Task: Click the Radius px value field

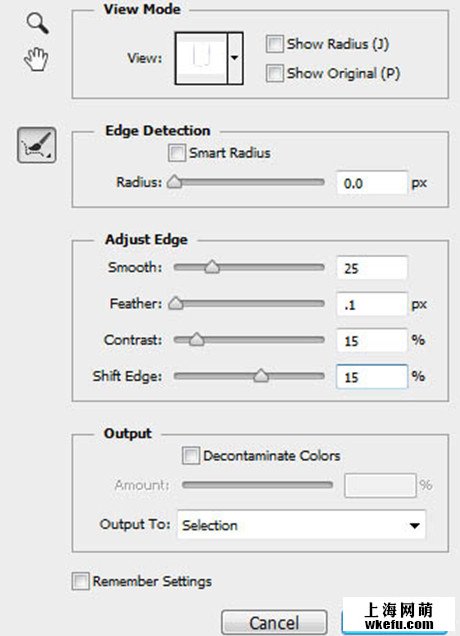Action: (x=372, y=183)
